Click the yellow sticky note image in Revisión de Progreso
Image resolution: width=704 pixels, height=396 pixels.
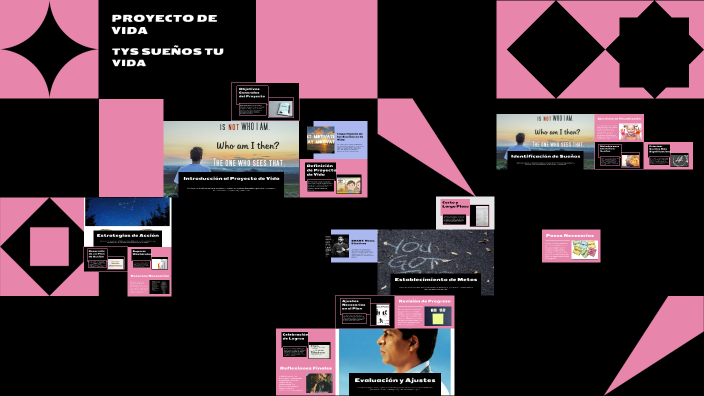pos(438,317)
